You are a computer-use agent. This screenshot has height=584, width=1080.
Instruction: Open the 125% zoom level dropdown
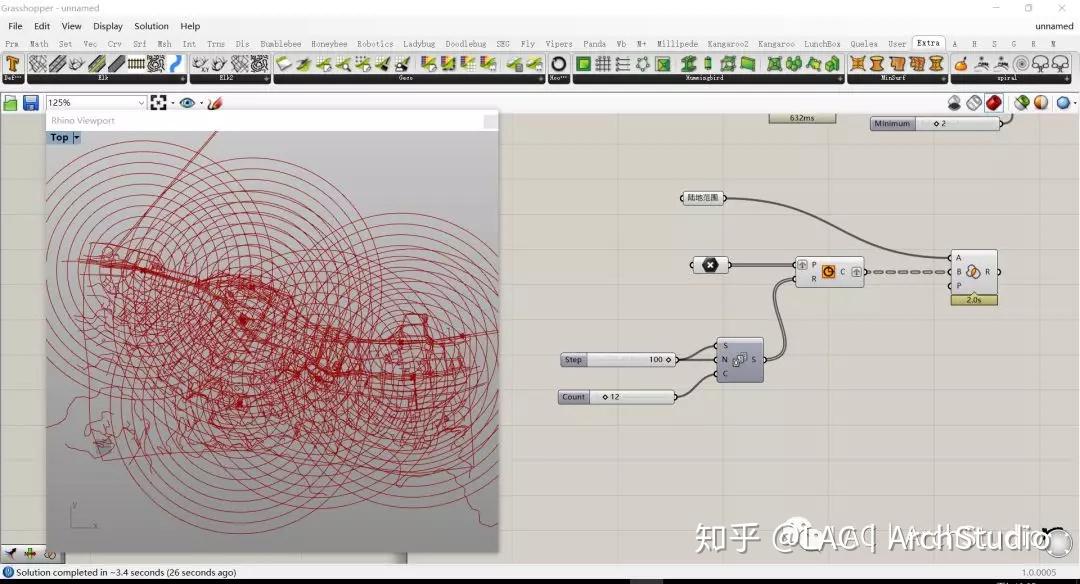139,102
